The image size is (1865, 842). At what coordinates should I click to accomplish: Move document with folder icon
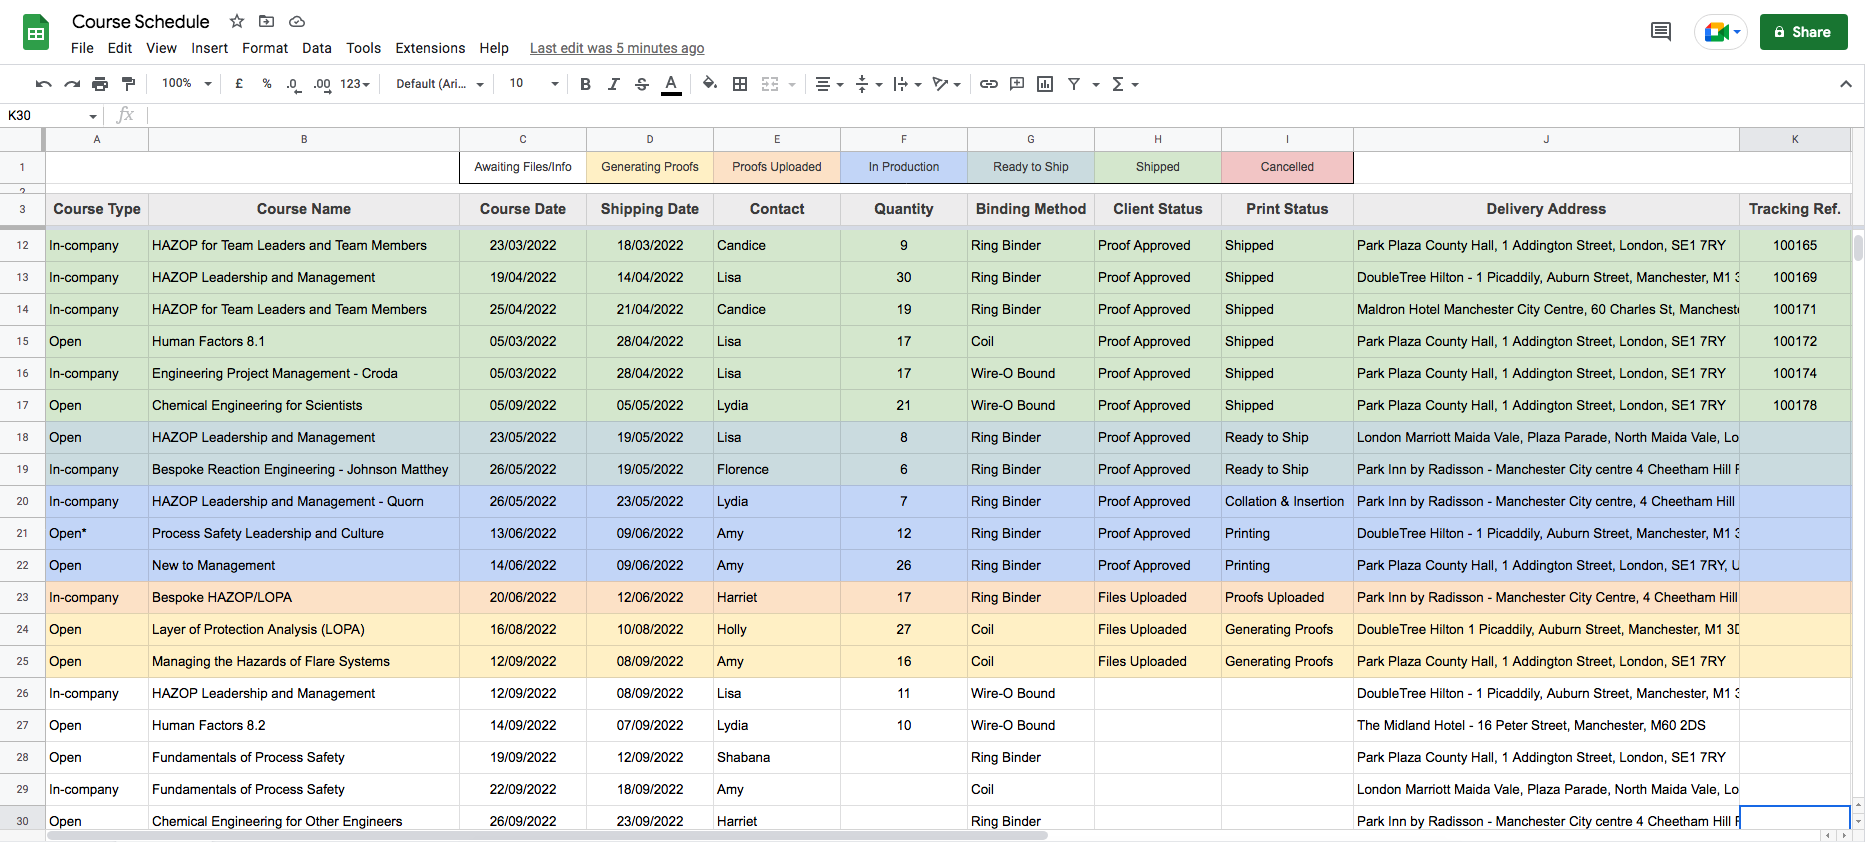click(266, 21)
